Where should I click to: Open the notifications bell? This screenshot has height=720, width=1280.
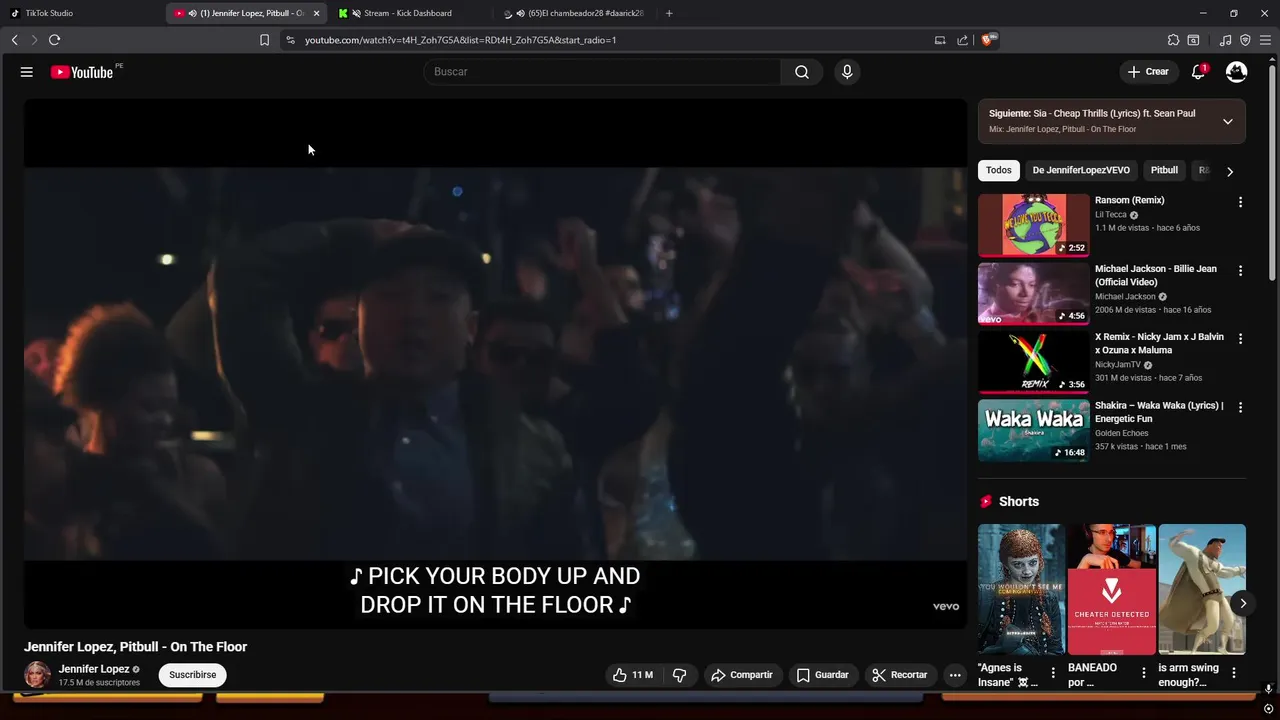click(x=1198, y=72)
